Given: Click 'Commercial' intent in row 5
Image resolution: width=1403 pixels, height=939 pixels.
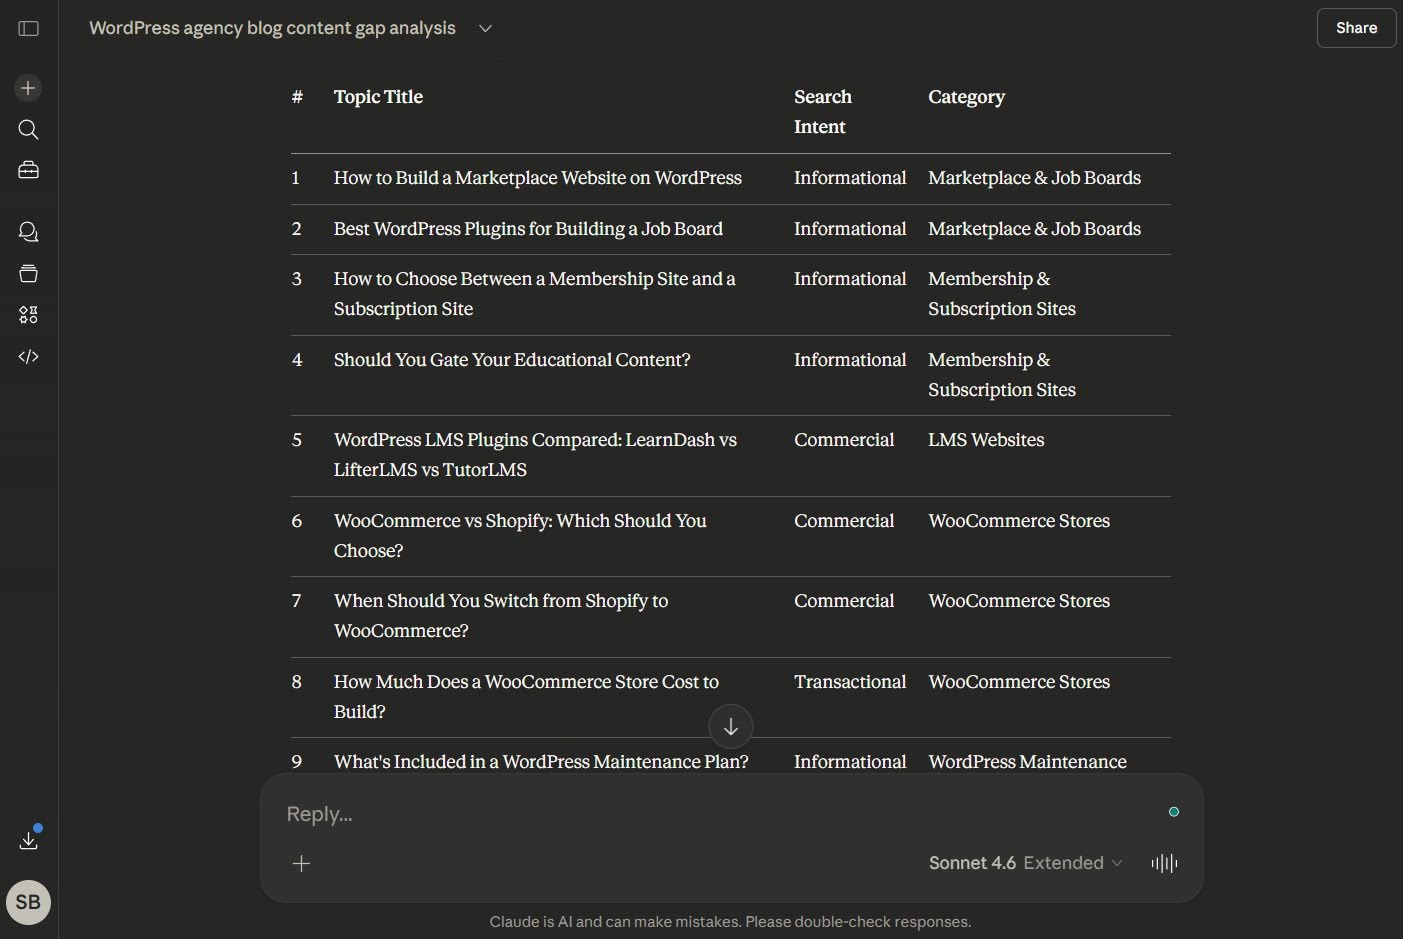Looking at the screenshot, I should click(844, 440).
